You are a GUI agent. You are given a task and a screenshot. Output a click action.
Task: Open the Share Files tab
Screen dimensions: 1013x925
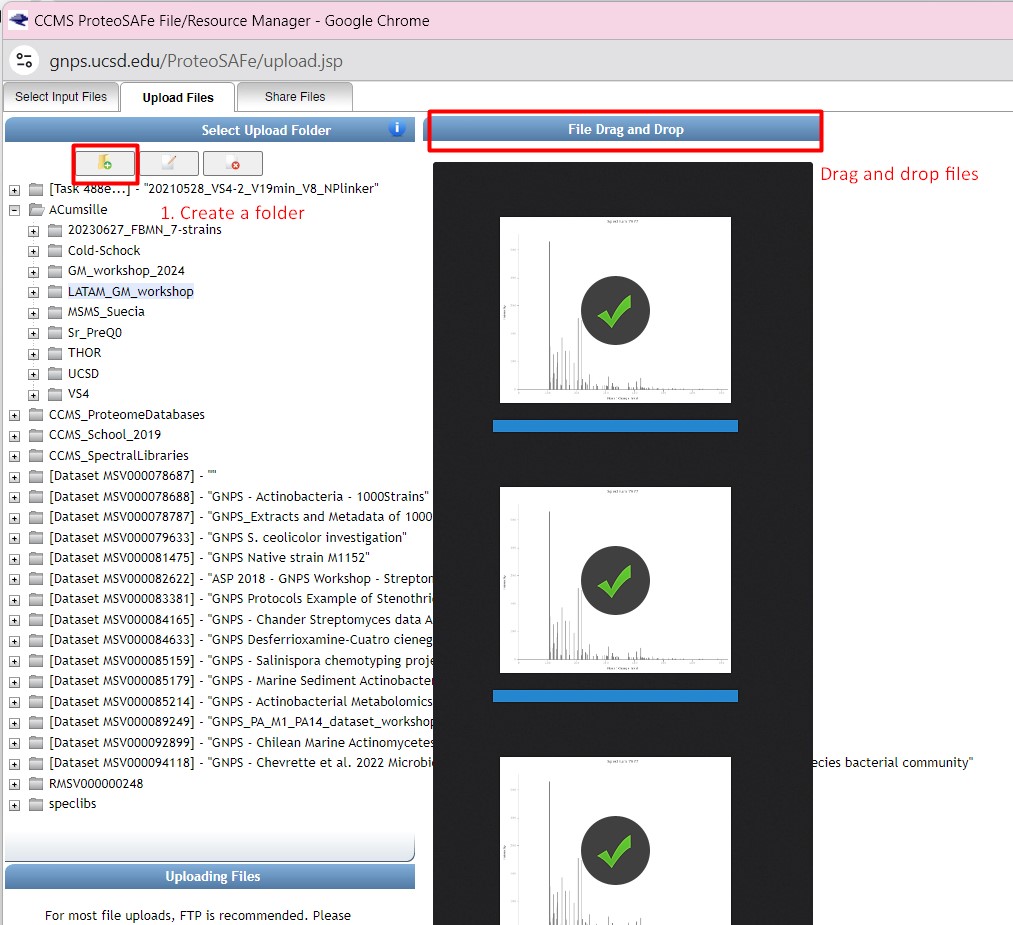click(x=295, y=97)
